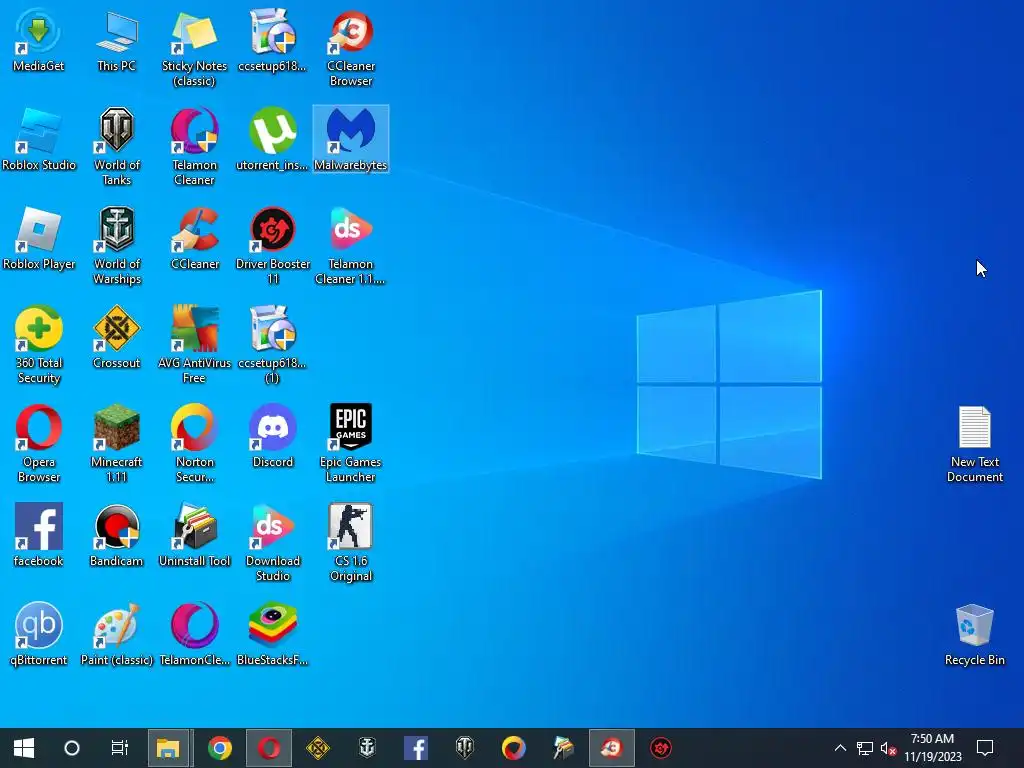Open File Explorer from the taskbar
The height and width of the screenshot is (768, 1024).
click(168, 748)
